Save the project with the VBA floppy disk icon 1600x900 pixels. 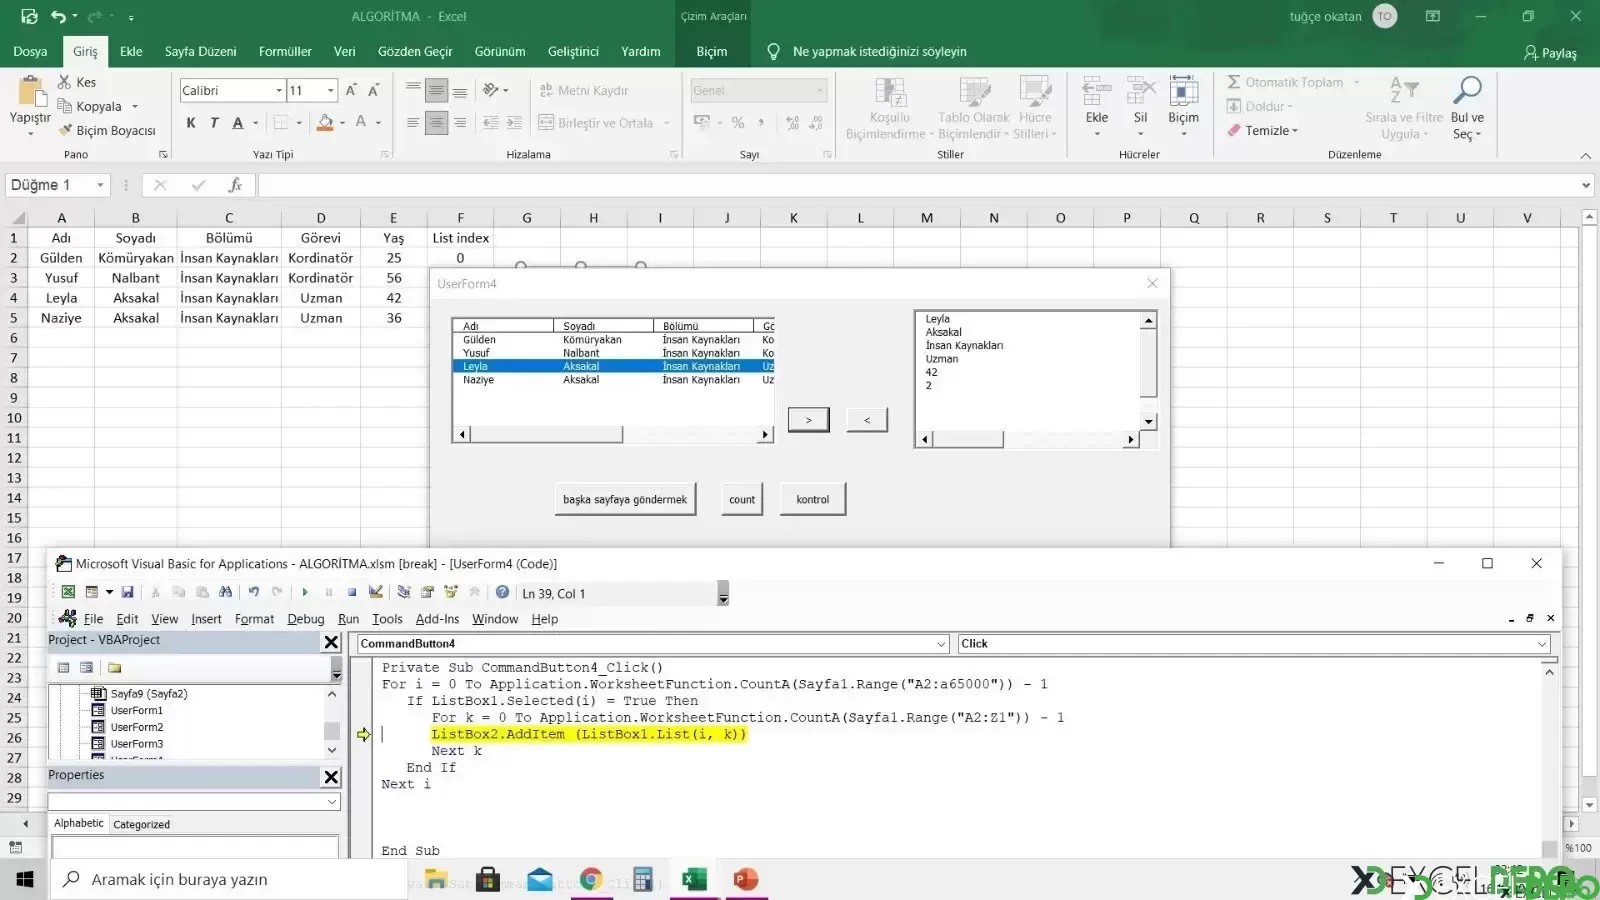(127, 592)
